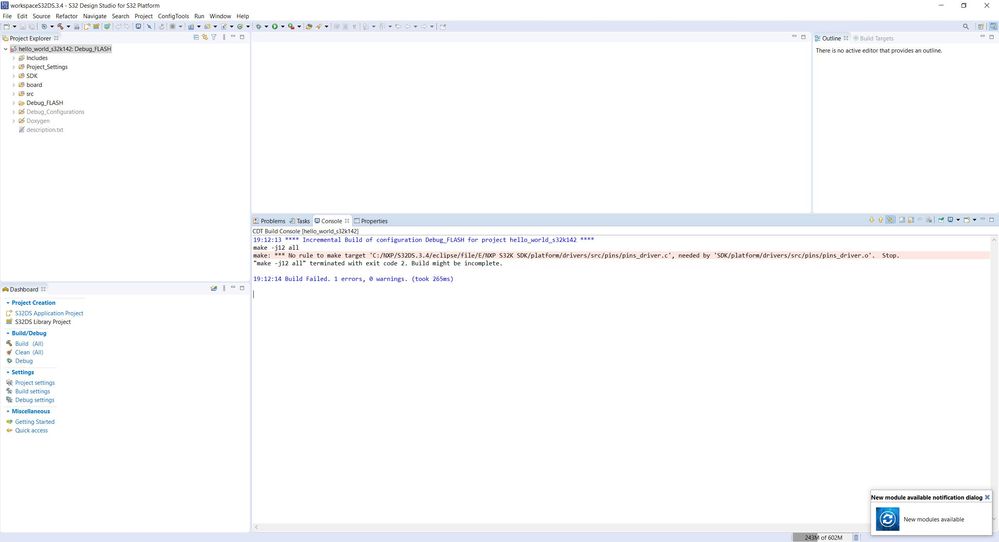Collapse the Project Creation section
The width and height of the screenshot is (999, 542).
(x=8, y=303)
